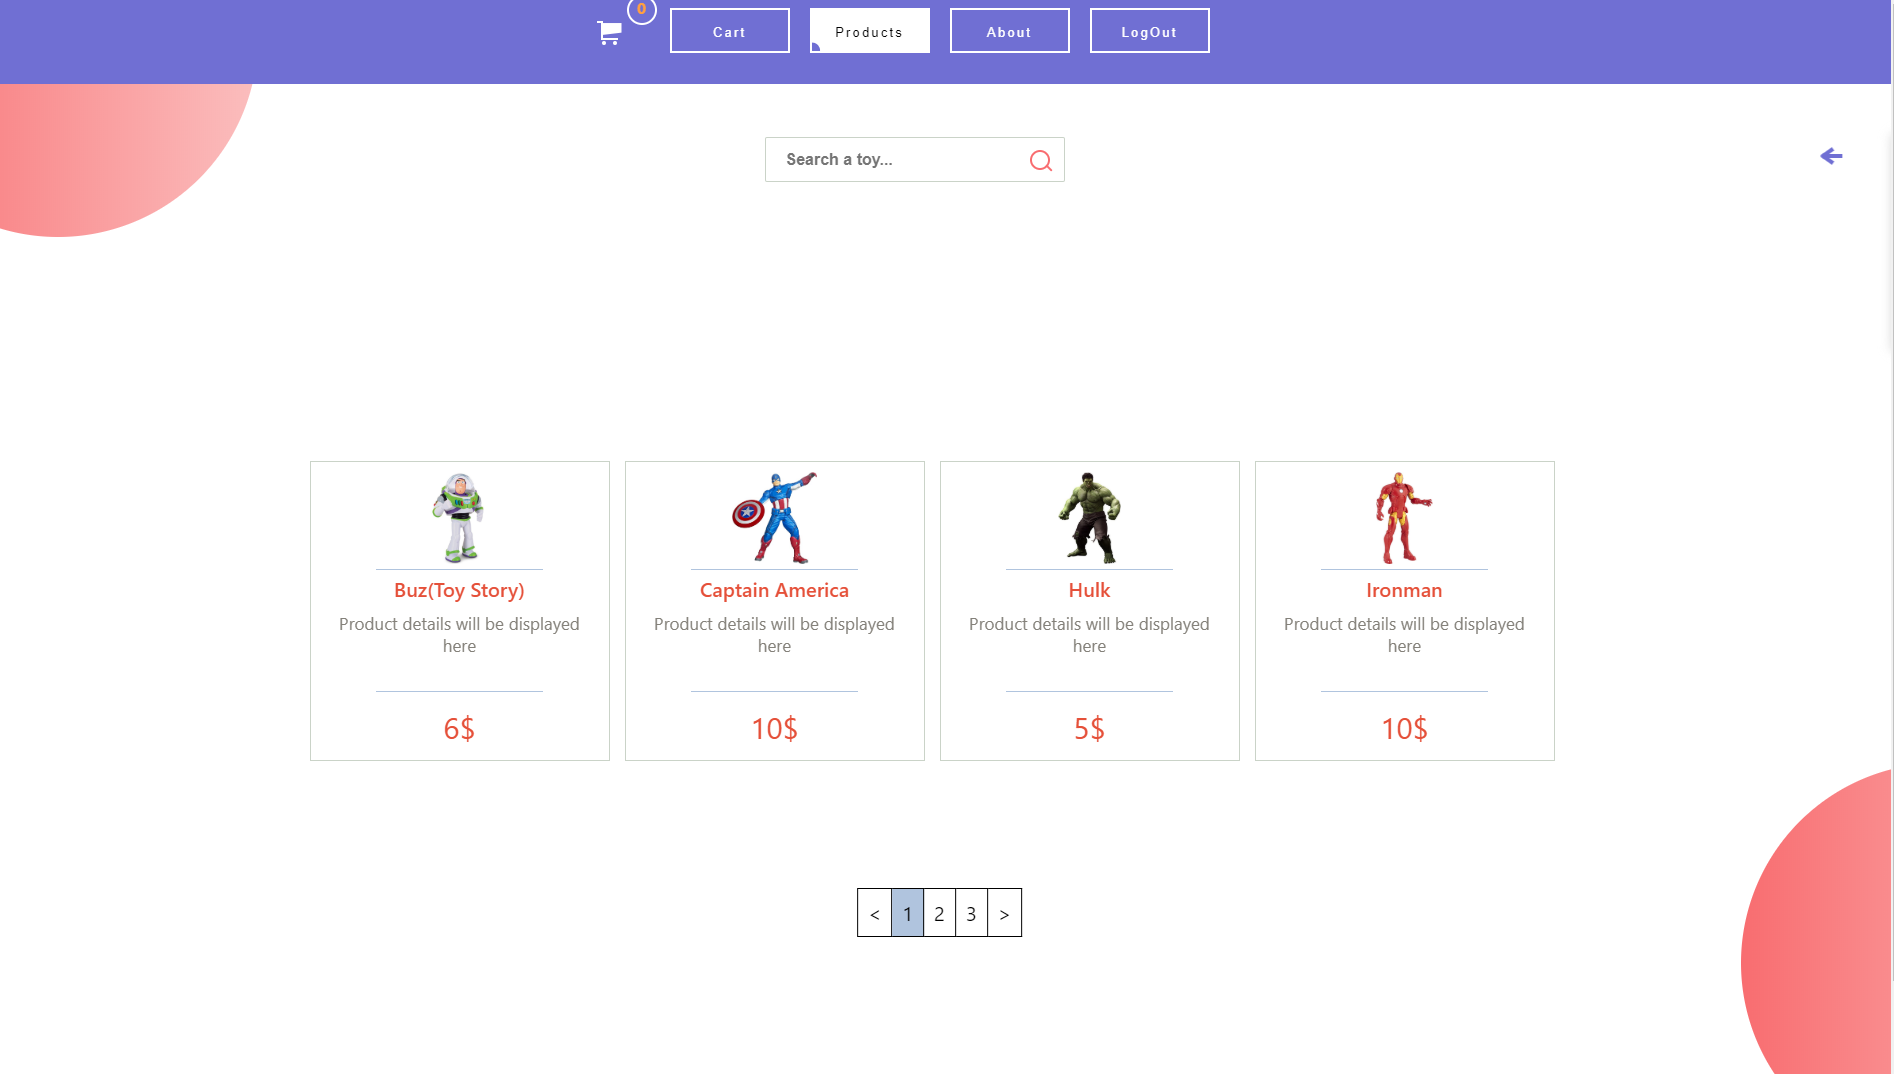Open the Captain America product title

(x=774, y=591)
